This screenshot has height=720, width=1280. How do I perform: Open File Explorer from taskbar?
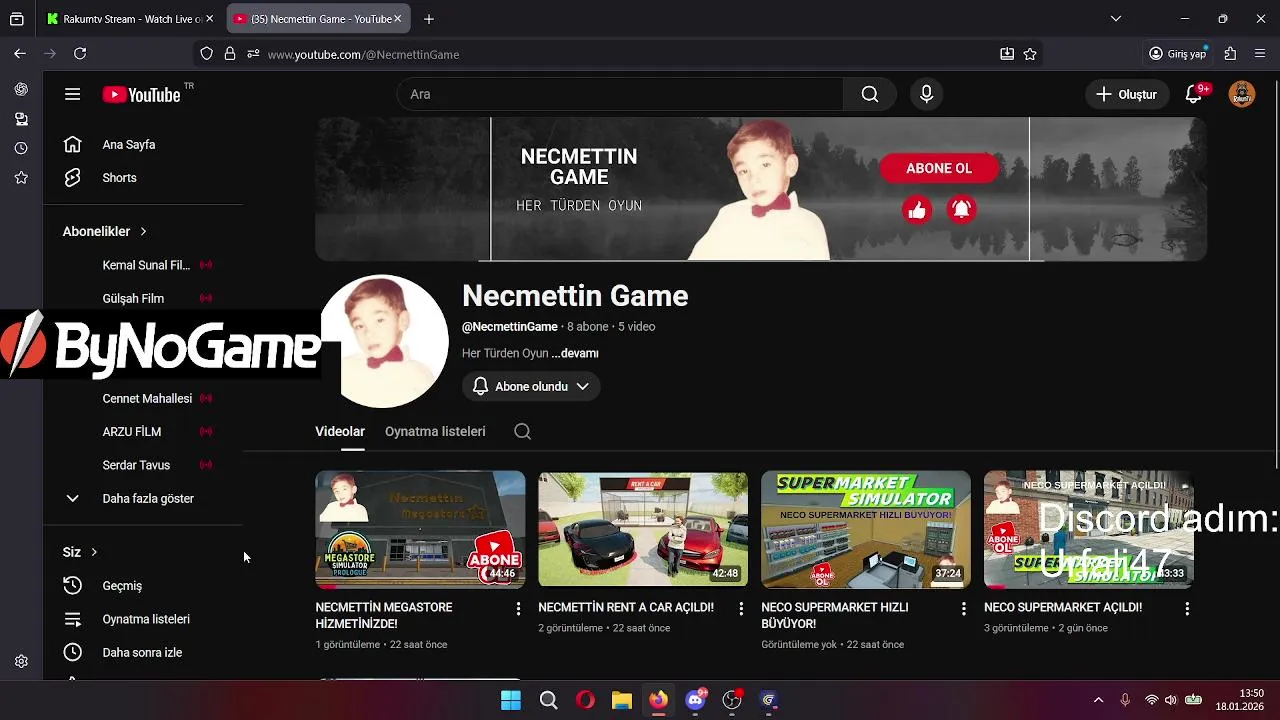(x=622, y=700)
